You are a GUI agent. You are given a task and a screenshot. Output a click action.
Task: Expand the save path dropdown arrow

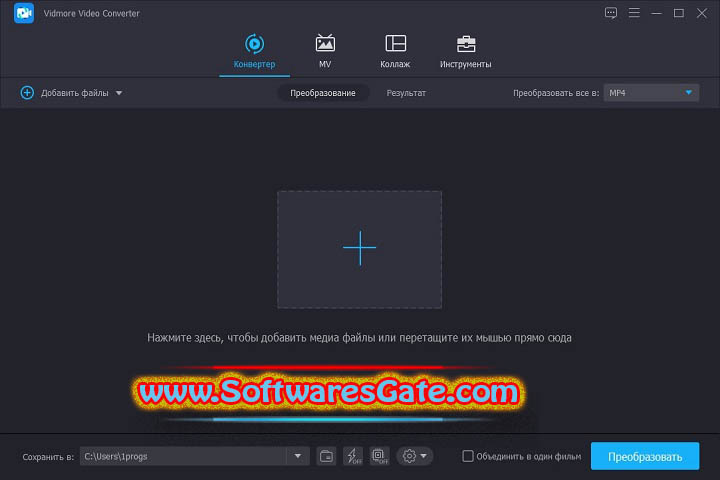coord(298,456)
